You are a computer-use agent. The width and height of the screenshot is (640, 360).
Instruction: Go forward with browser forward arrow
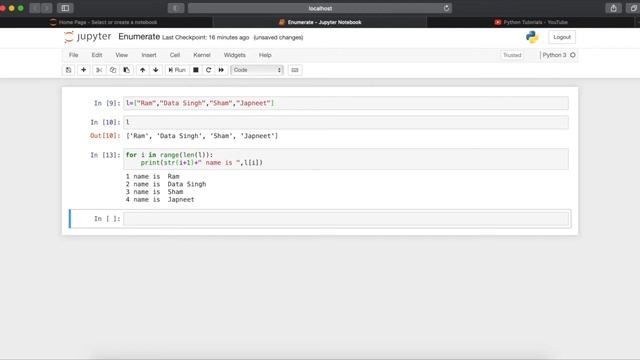pos(47,8)
